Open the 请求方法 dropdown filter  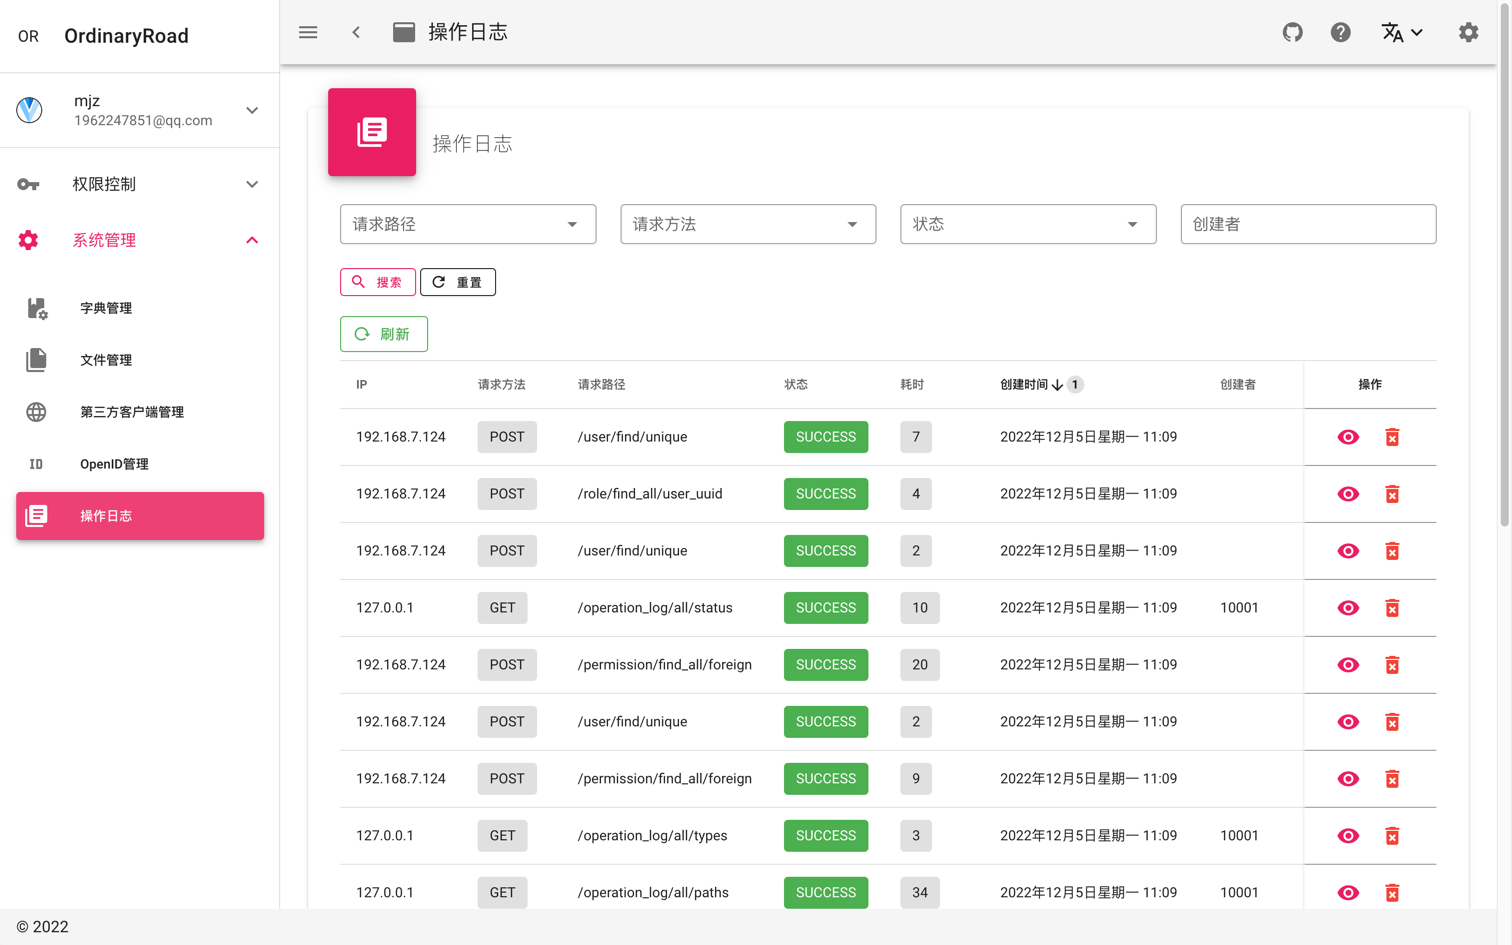coord(747,224)
